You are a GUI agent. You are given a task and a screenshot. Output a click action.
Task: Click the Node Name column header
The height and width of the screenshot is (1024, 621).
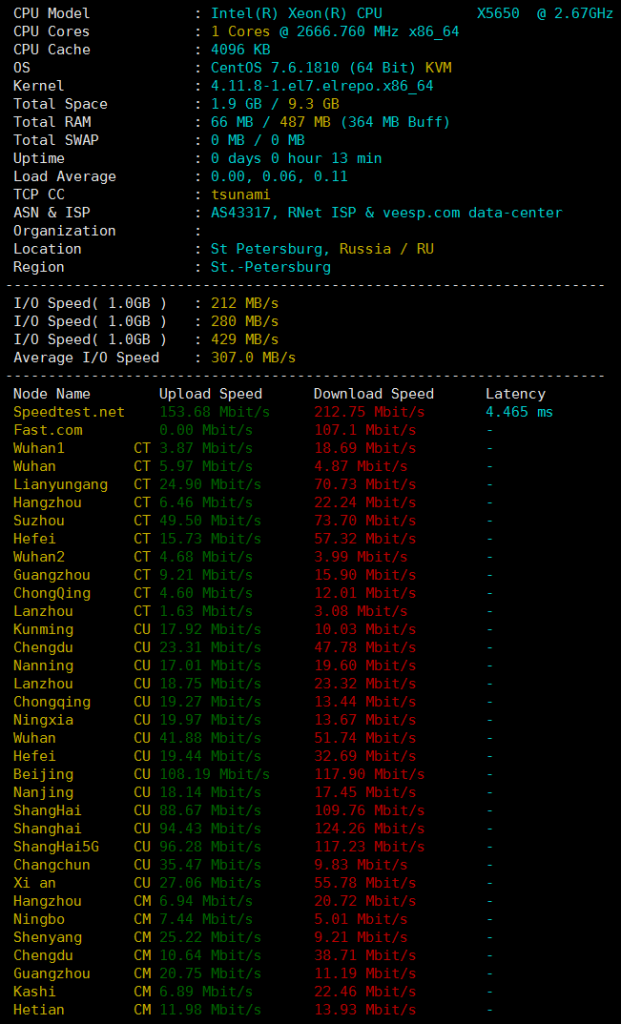(x=52, y=394)
